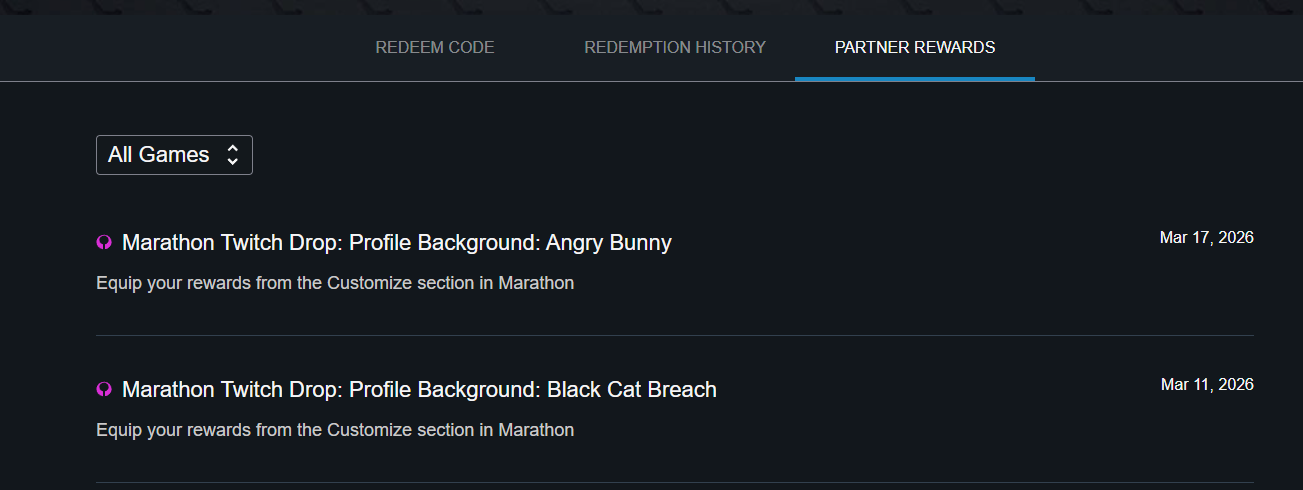
Task: Click the "All Games" text in the selector
Action: click(159, 155)
